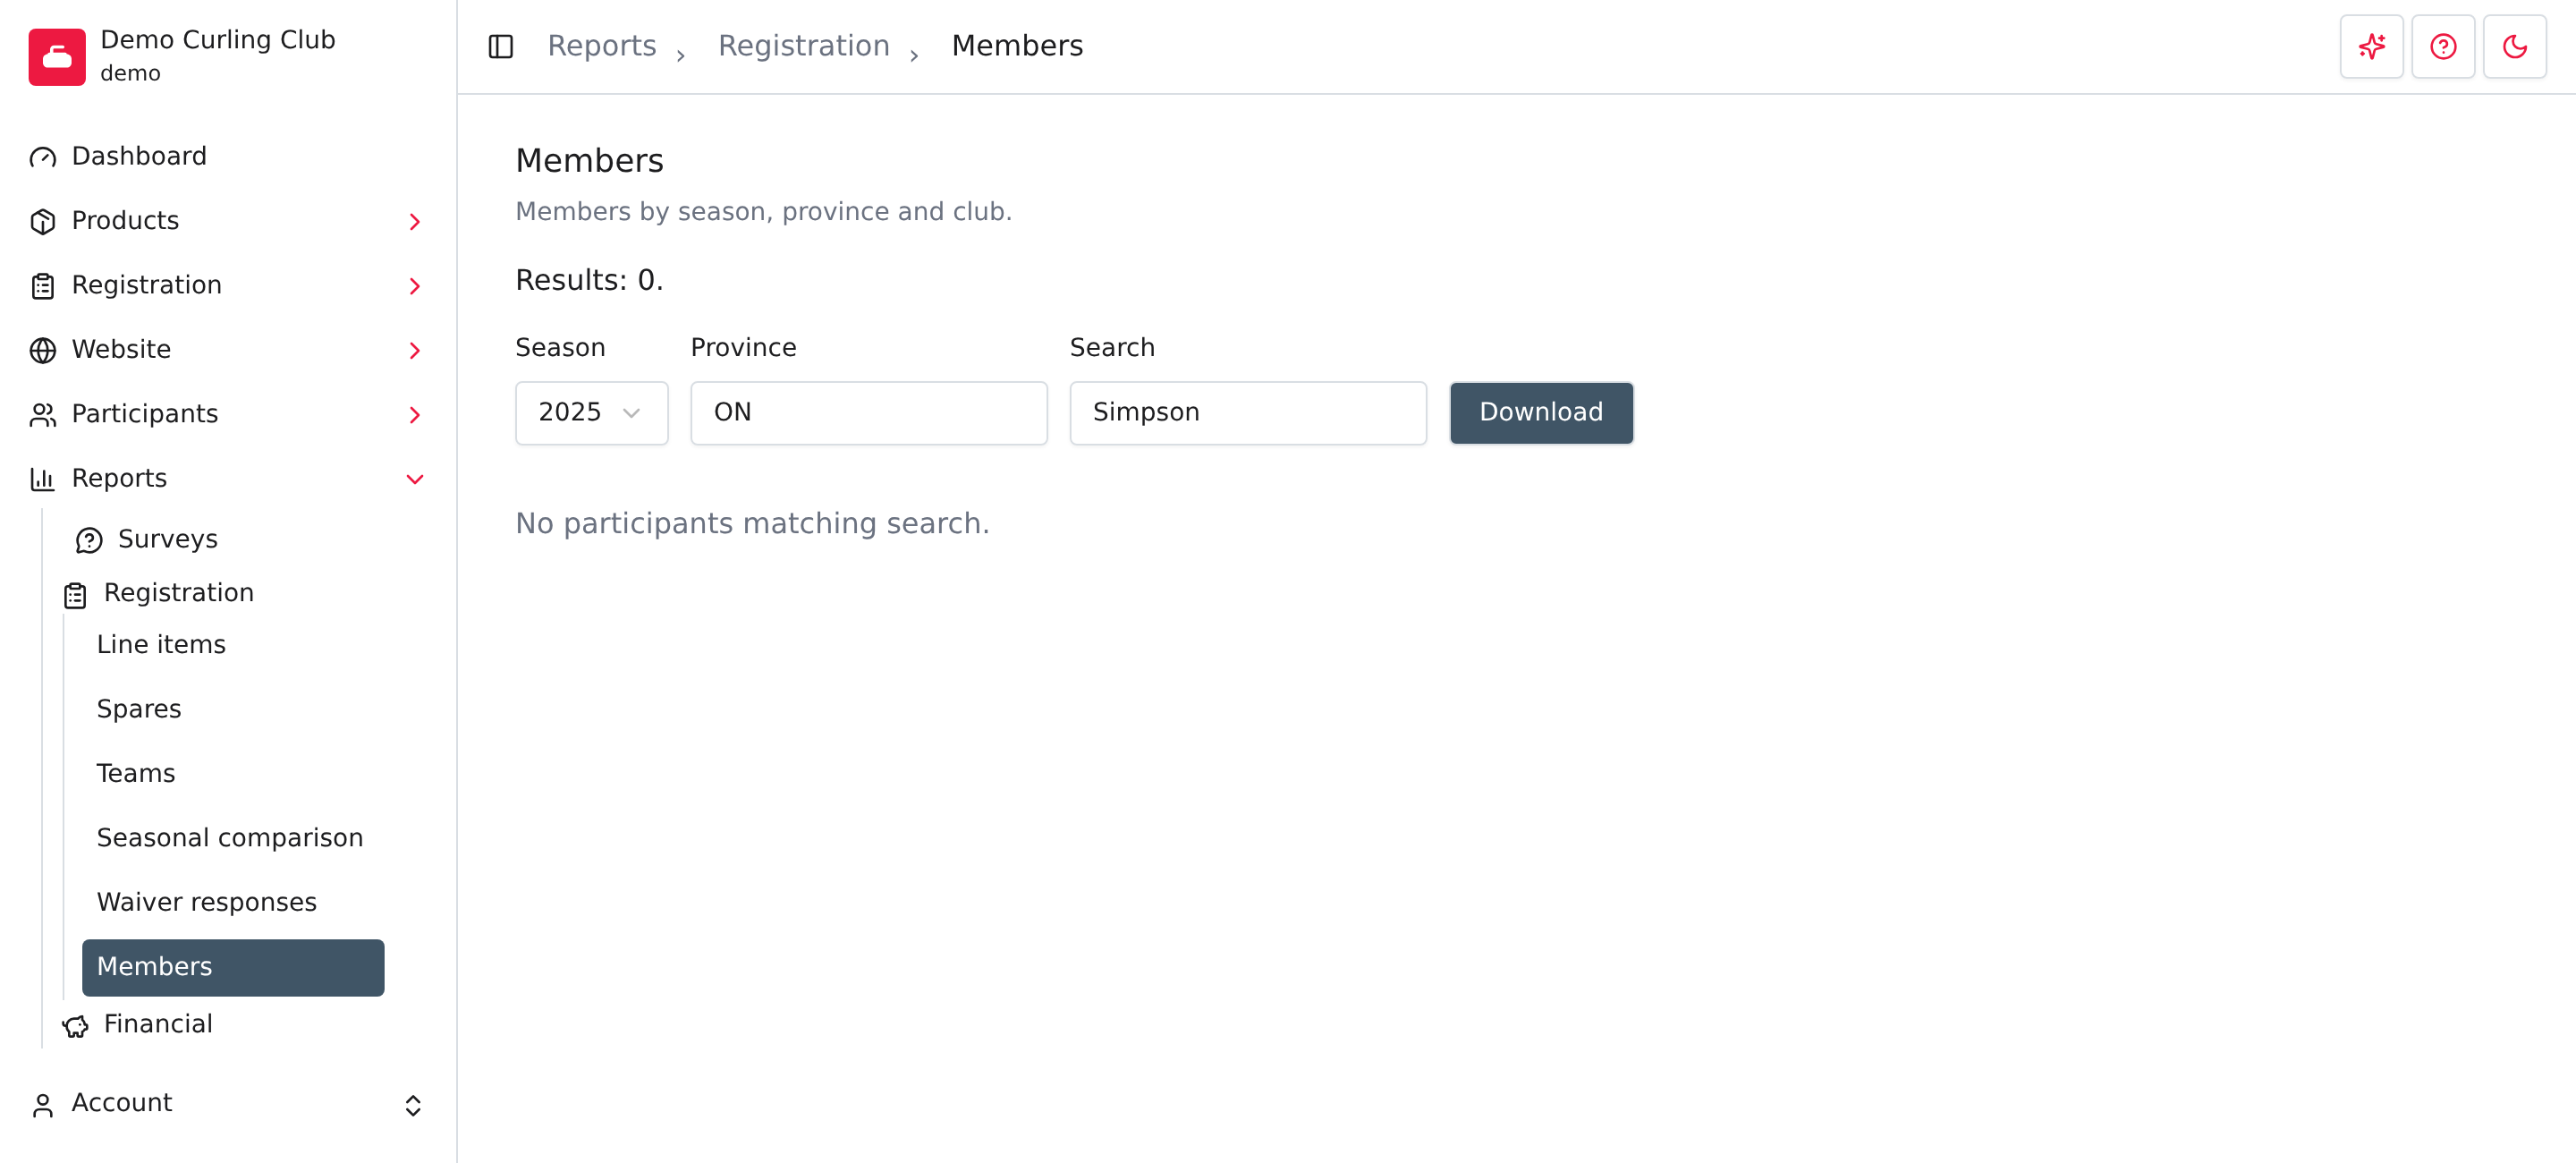Image resolution: width=2576 pixels, height=1163 pixels.
Task: Focus the Province field containing ON
Action: click(868, 413)
